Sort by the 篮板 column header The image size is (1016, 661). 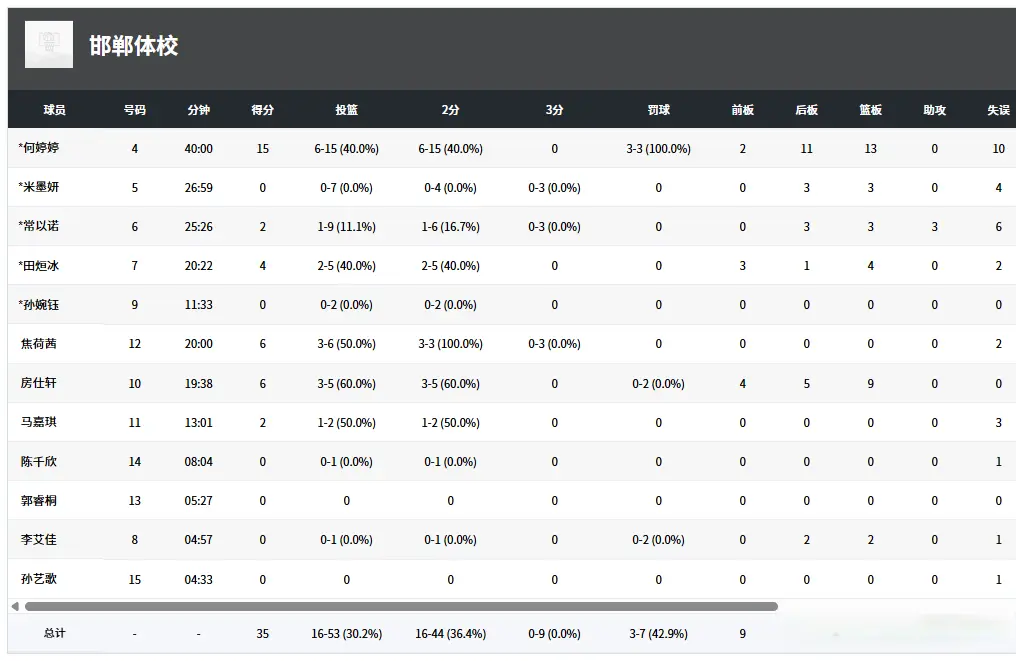tap(870, 110)
